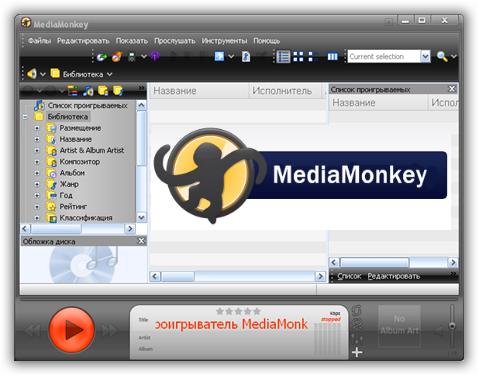Collapse the Библиотека tree node
Viewport: 478px width, 375px height.
click(x=25, y=117)
